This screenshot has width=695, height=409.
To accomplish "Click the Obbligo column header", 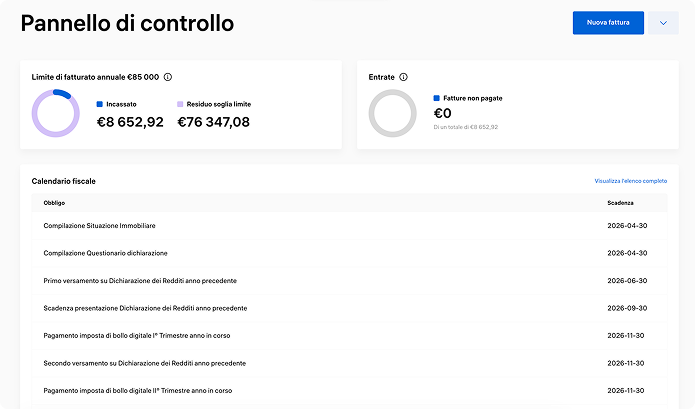I will tap(54, 203).
